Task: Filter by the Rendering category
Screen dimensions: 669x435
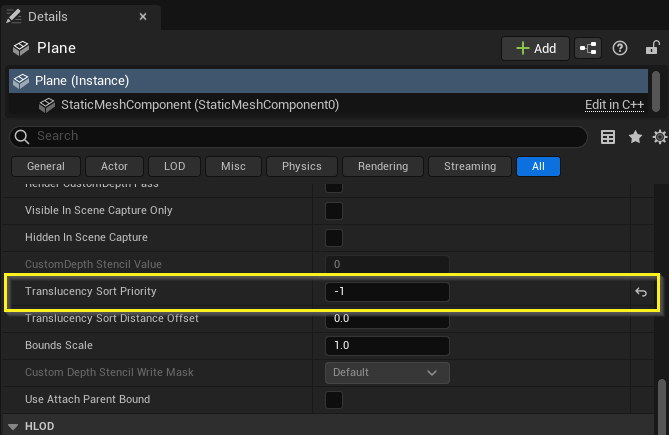Action: [383, 166]
